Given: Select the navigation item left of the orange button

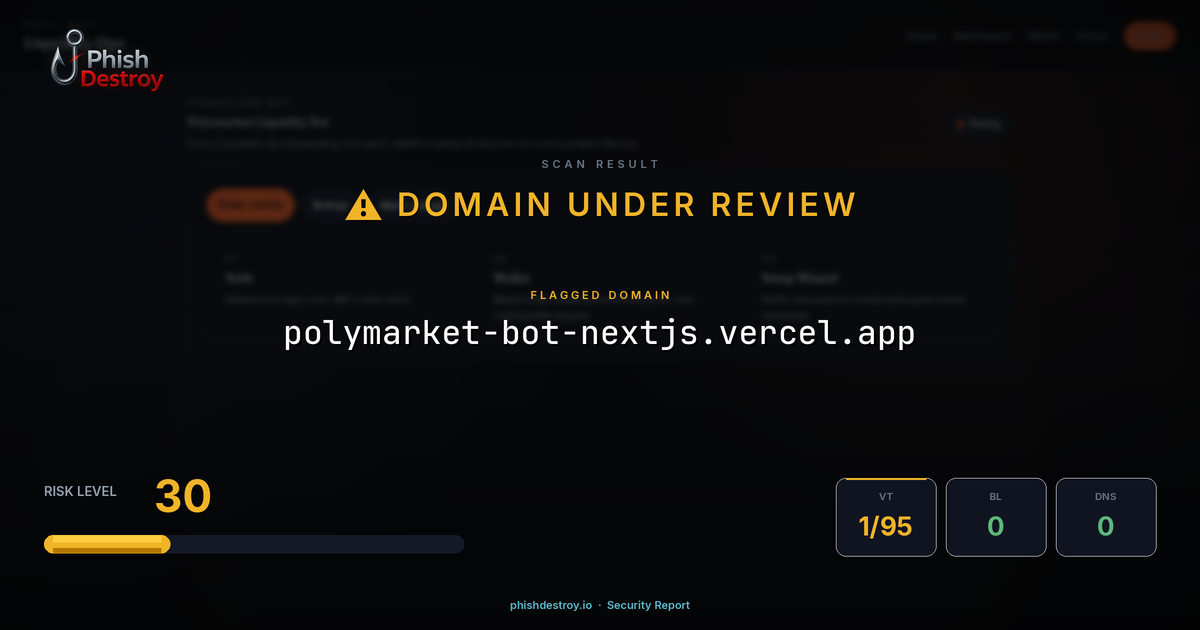Looking at the screenshot, I should click(x=1092, y=36).
